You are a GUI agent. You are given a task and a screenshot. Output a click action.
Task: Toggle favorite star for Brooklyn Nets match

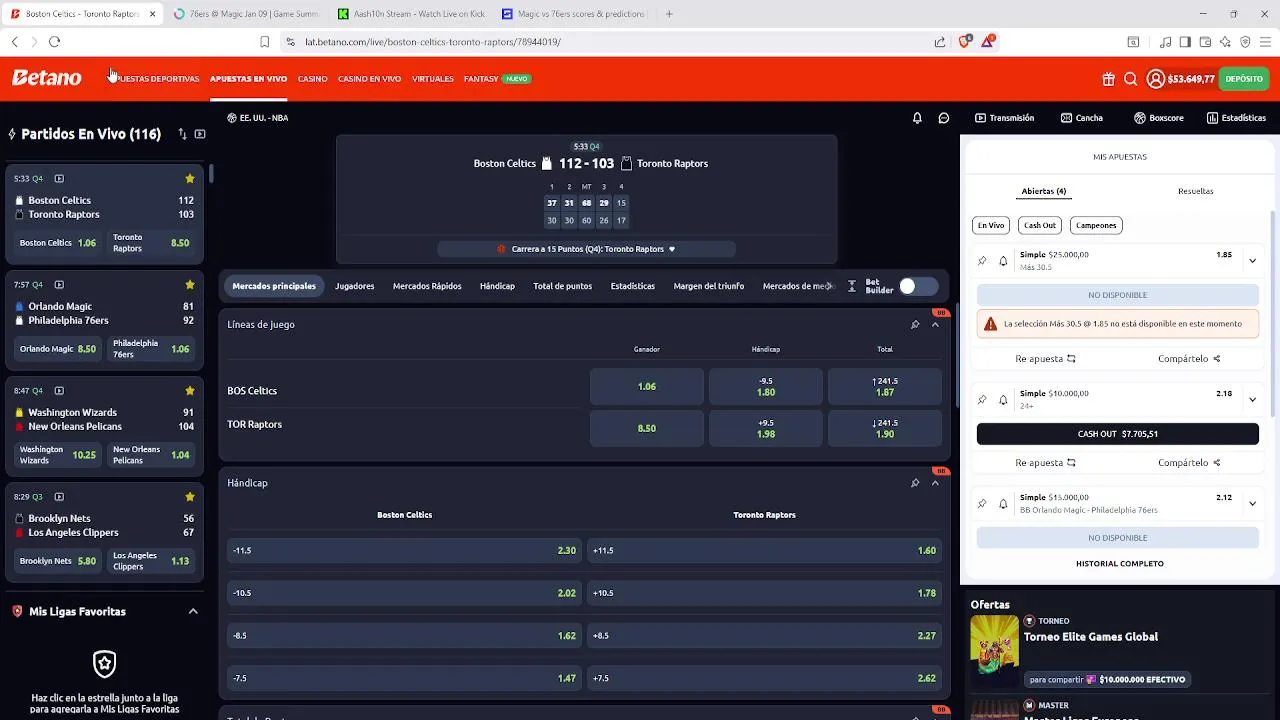coord(190,497)
